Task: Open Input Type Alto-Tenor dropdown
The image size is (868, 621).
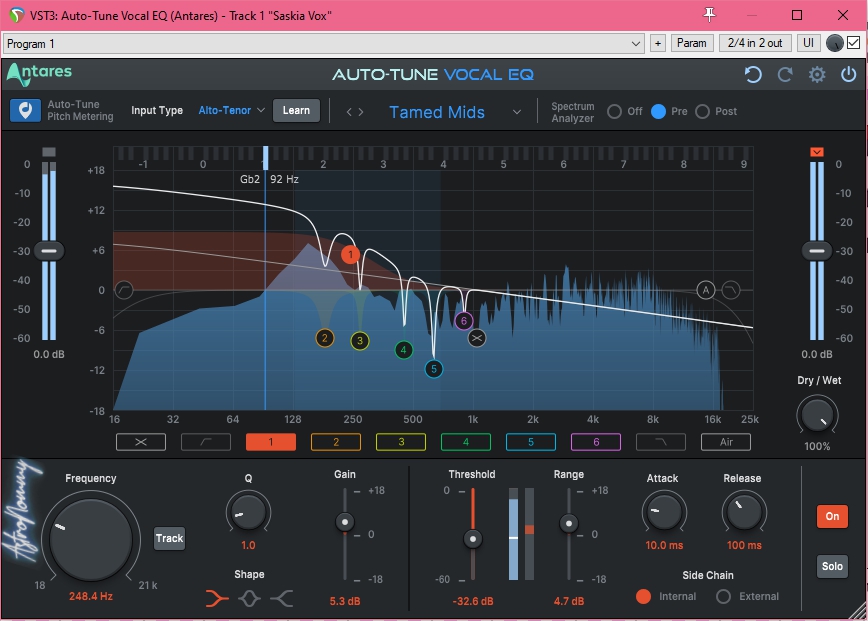Action: pos(231,110)
